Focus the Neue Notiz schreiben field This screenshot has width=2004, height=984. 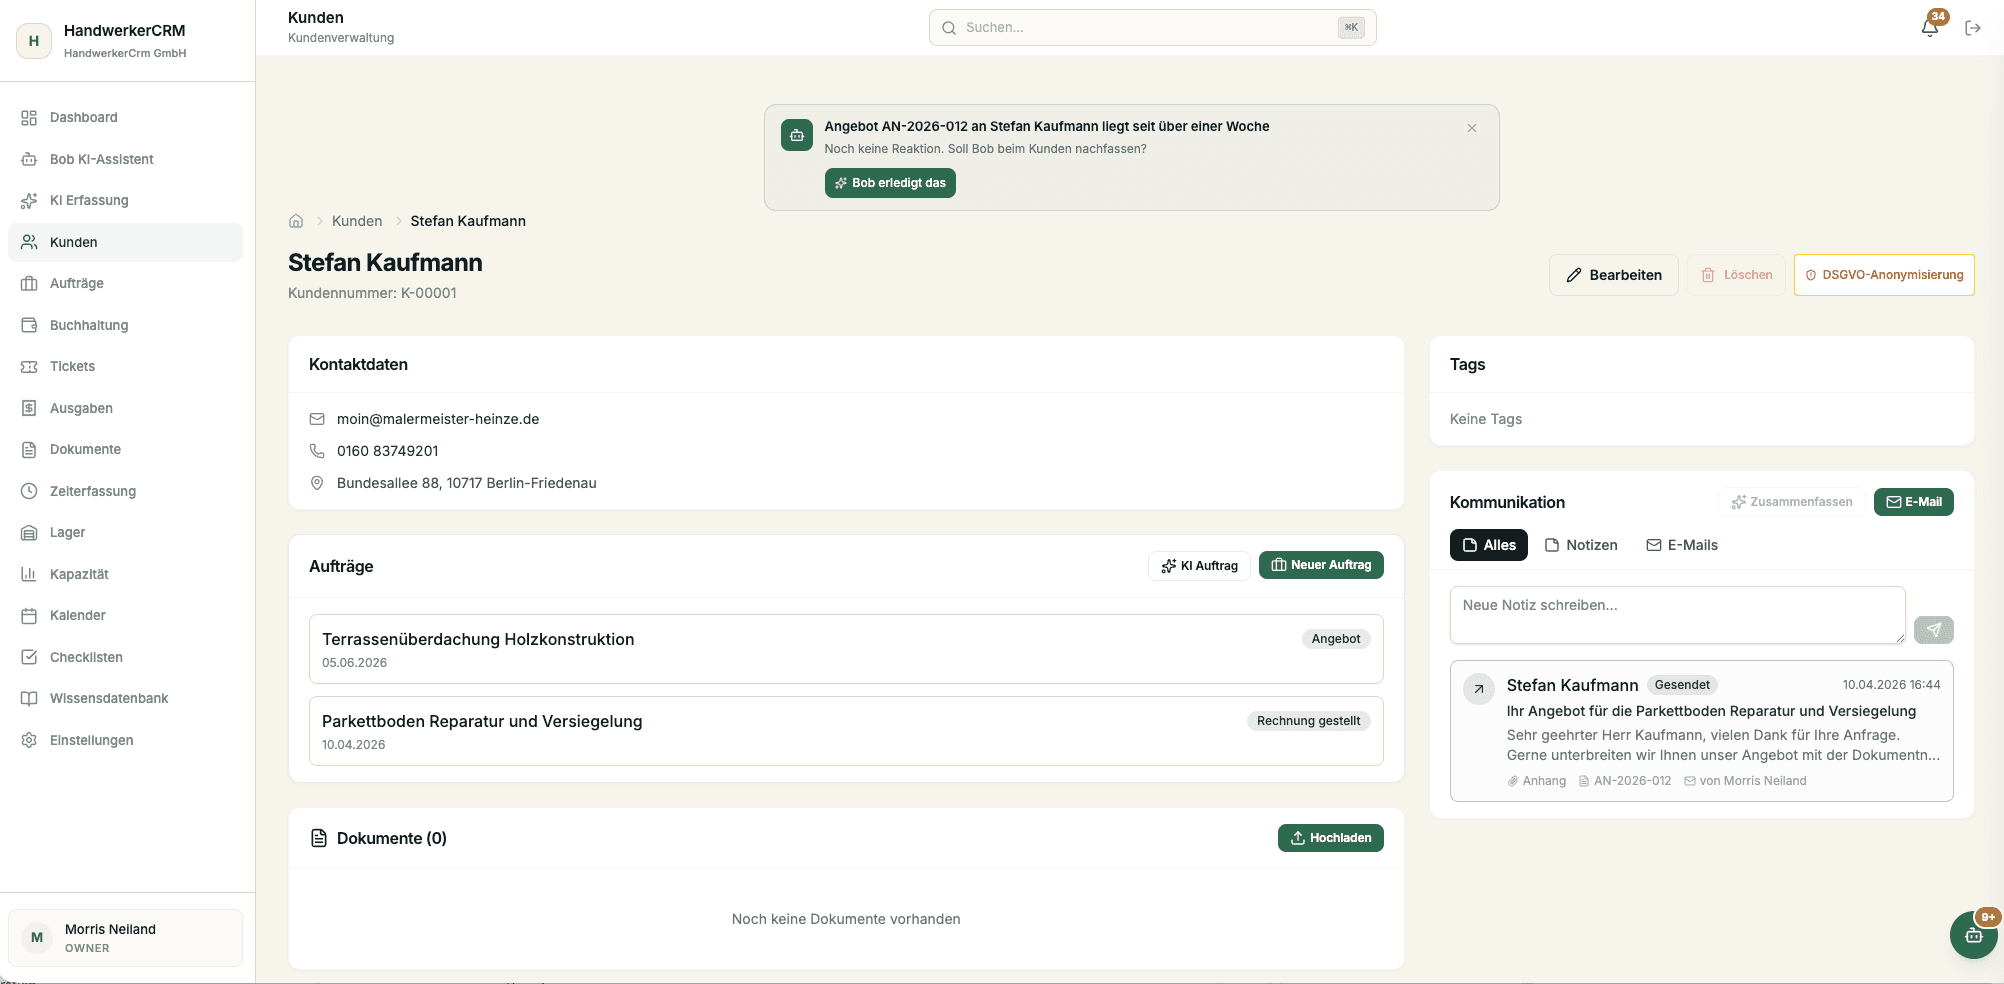pyautogui.click(x=1677, y=615)
